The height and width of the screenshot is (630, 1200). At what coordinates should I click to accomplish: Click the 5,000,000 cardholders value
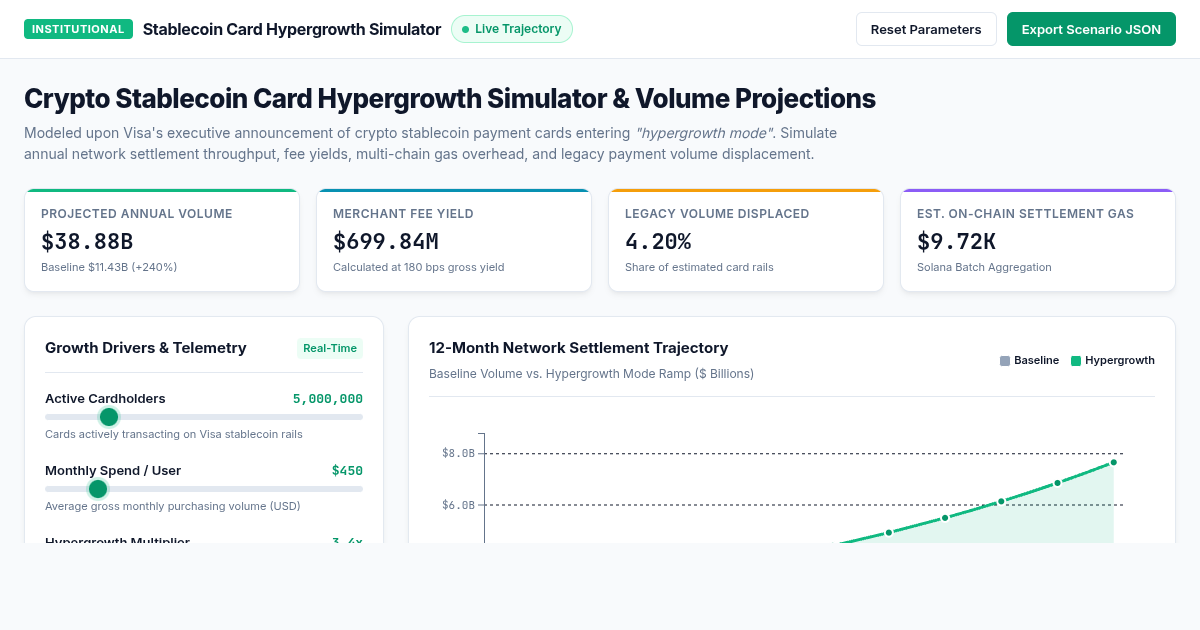(x=328, y=398)
